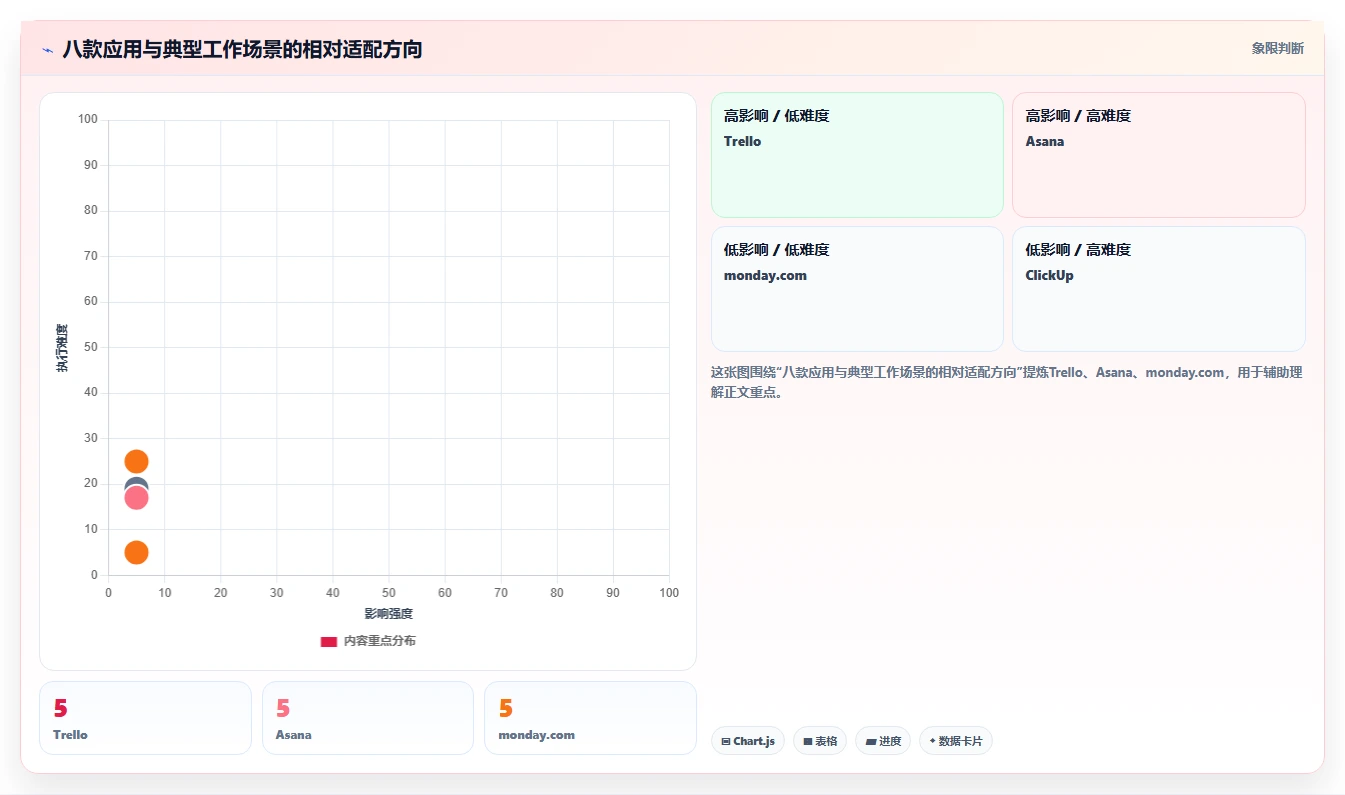The width and height of the screenshot is (1345, 795).
Task: Click the 表格 tag chip
Action: 820,741
